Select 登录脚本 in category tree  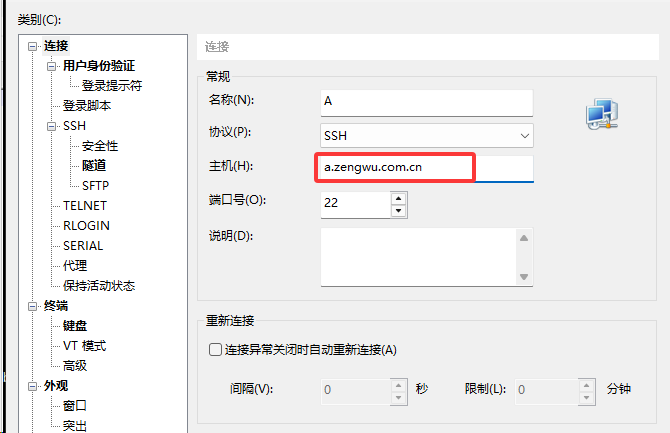(x=87, y=106)
